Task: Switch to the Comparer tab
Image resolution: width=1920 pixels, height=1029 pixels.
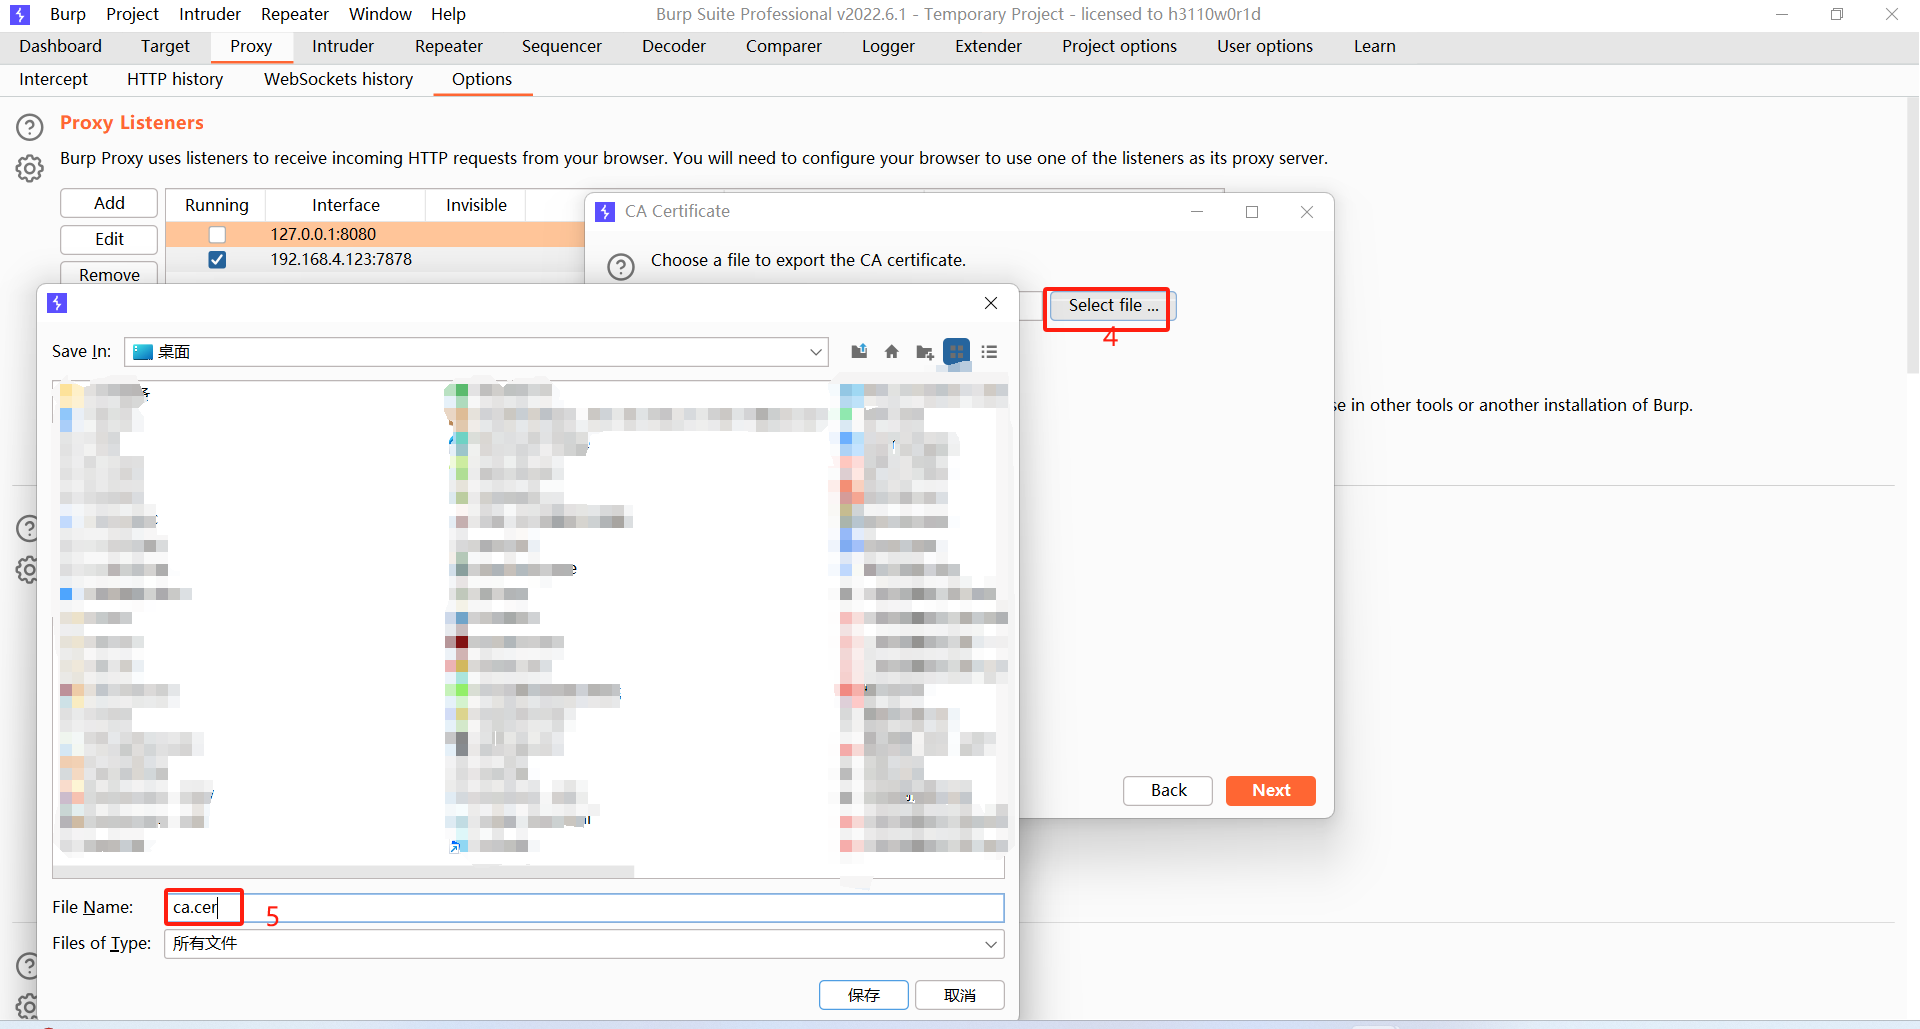Action: click(784, 46)
